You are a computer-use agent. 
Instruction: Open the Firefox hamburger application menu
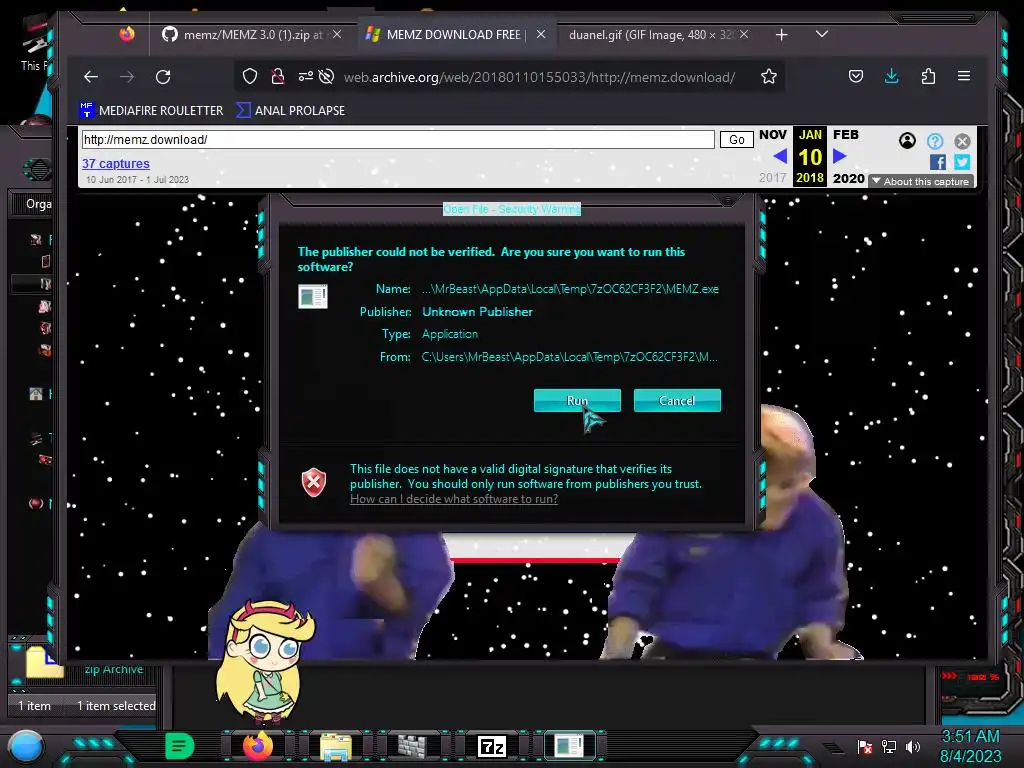coord(963,76)
